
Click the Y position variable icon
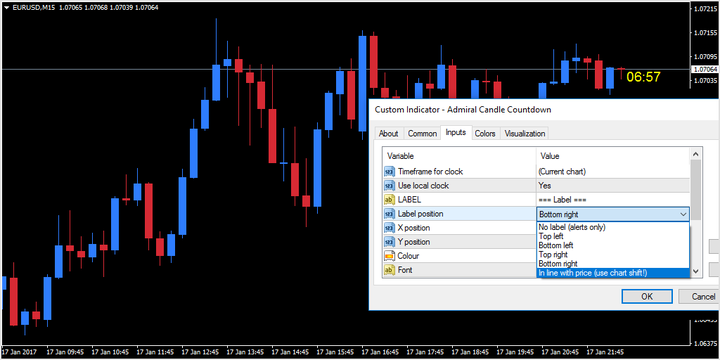[389, 242]
